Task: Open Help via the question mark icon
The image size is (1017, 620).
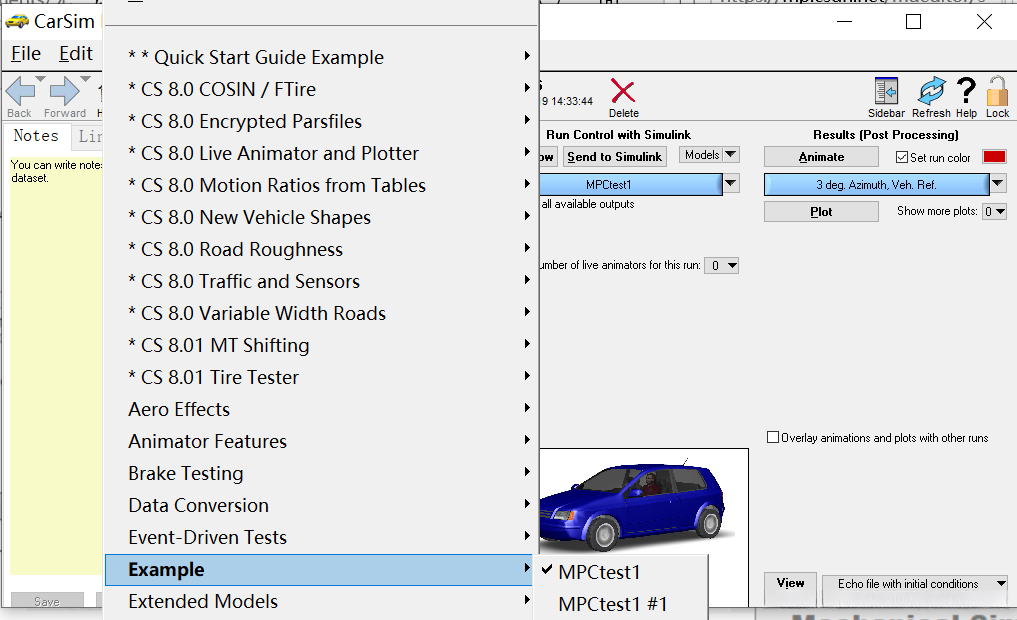Action: click(x=966, y=92)
